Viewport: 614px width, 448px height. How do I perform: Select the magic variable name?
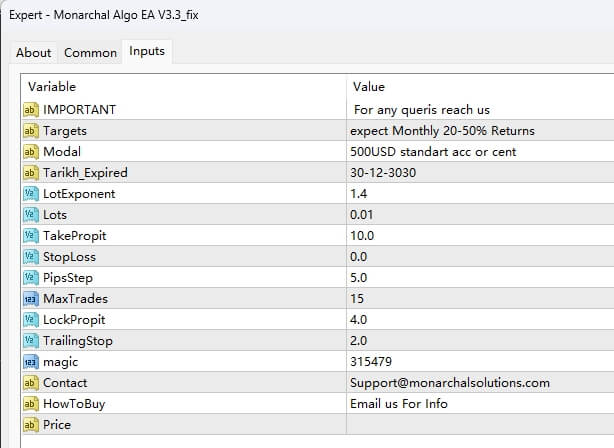pos(60,362)
